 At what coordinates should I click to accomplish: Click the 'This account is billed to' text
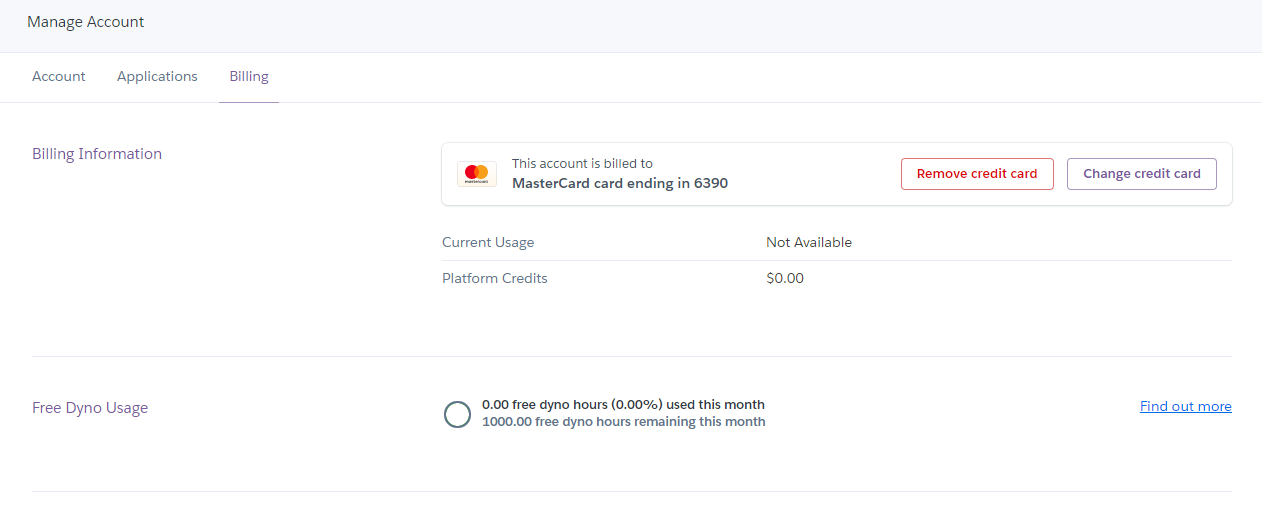582,163
